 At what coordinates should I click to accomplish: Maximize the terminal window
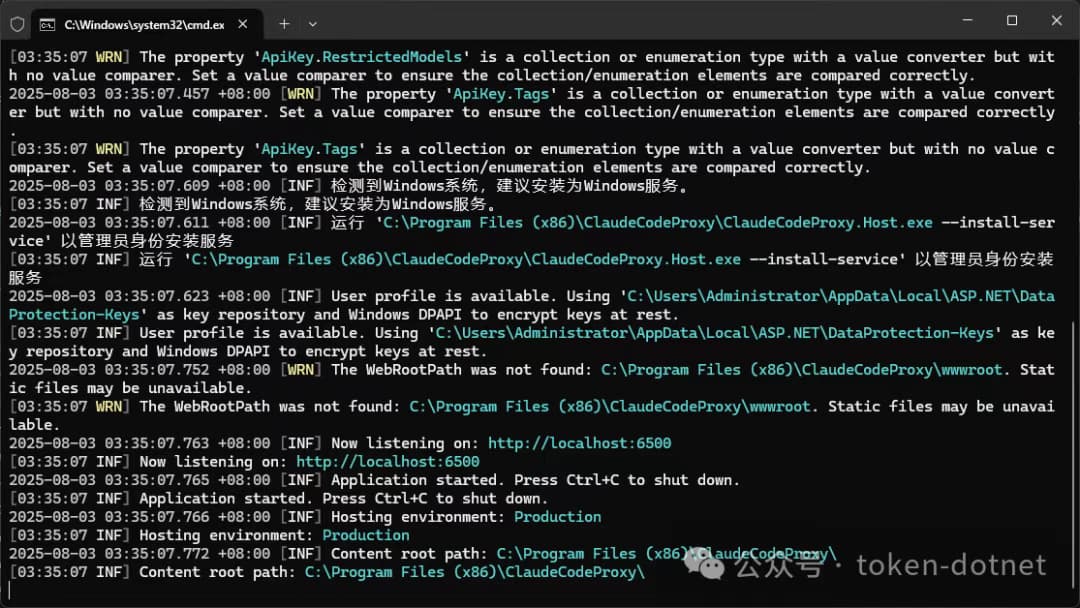coord(1012,21)
